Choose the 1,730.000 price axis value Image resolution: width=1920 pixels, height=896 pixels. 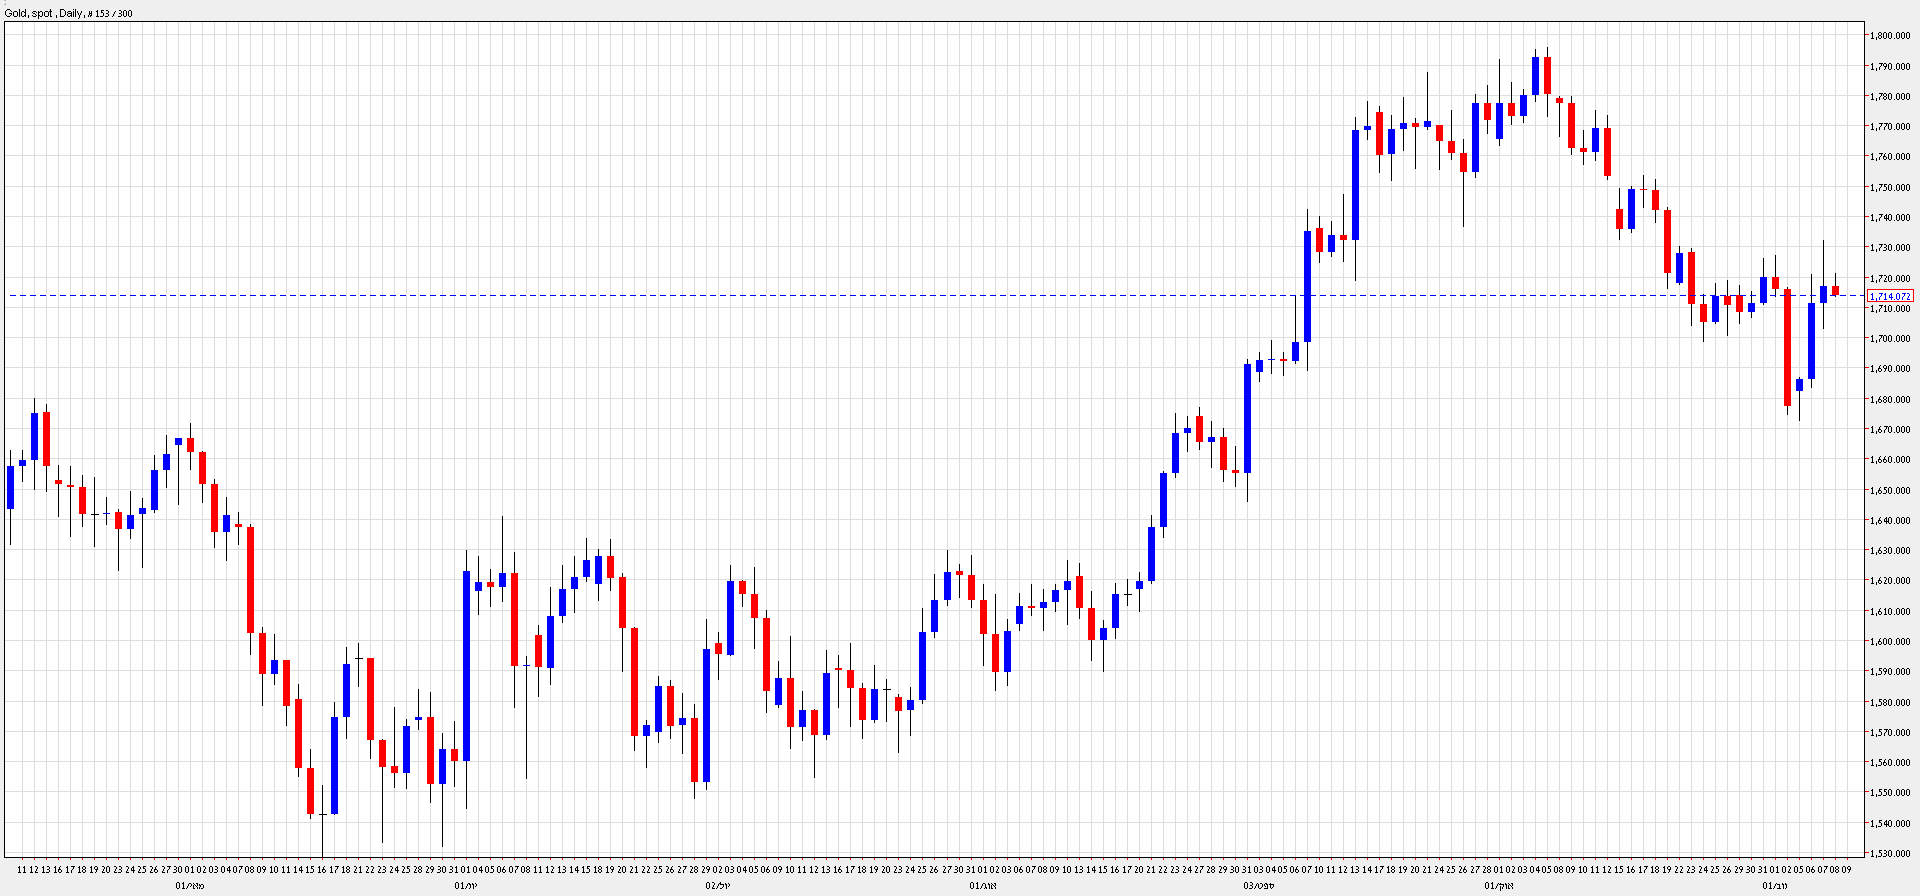pos(1890,248)
